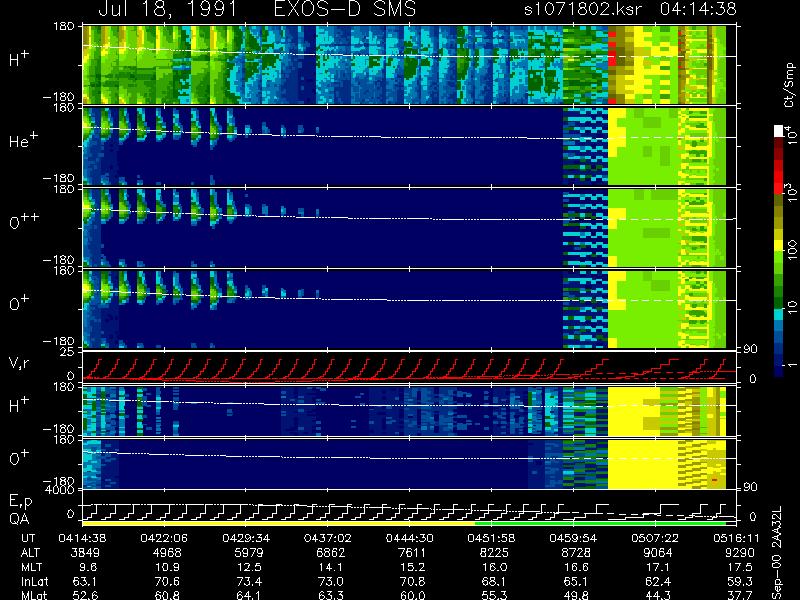This screenshot has width=800, height=600.
Task: Click the white top segment of the colorbar
Action: 779,131
